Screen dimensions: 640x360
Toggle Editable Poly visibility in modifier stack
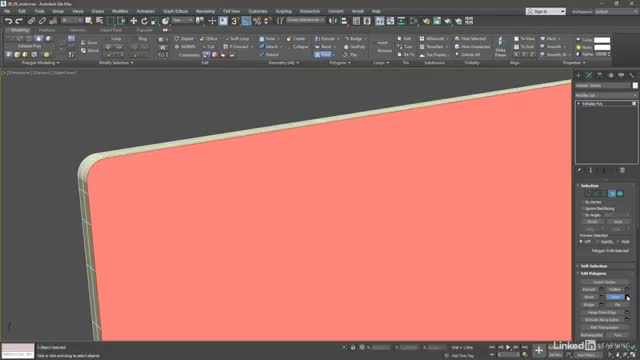pyautogui.click(x=634, y=104)
